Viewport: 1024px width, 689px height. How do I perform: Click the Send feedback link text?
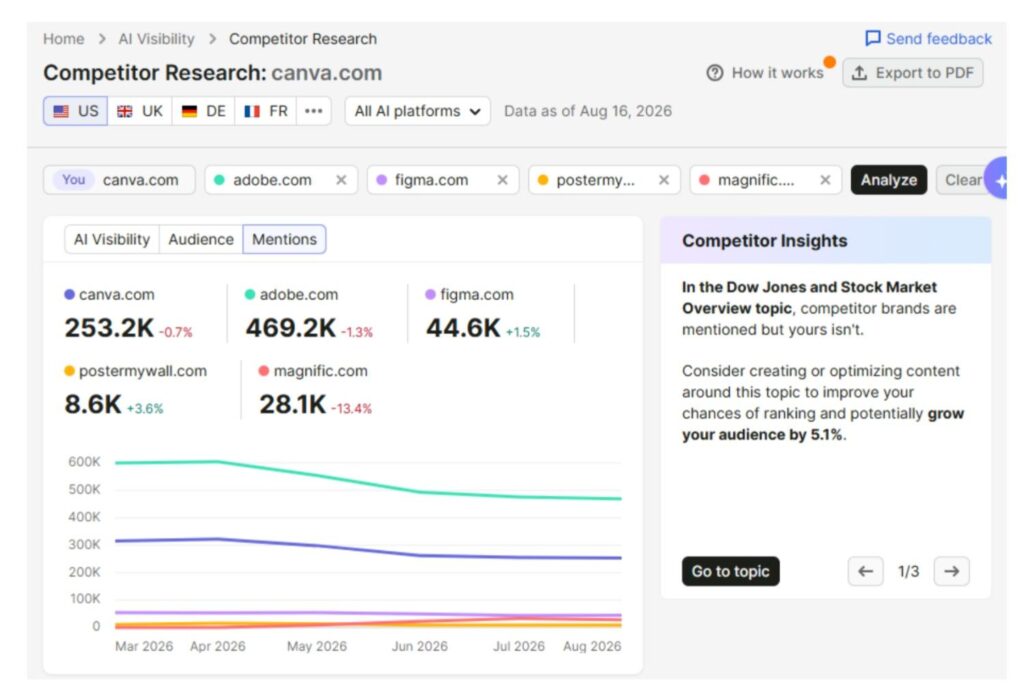coord(938,39)
